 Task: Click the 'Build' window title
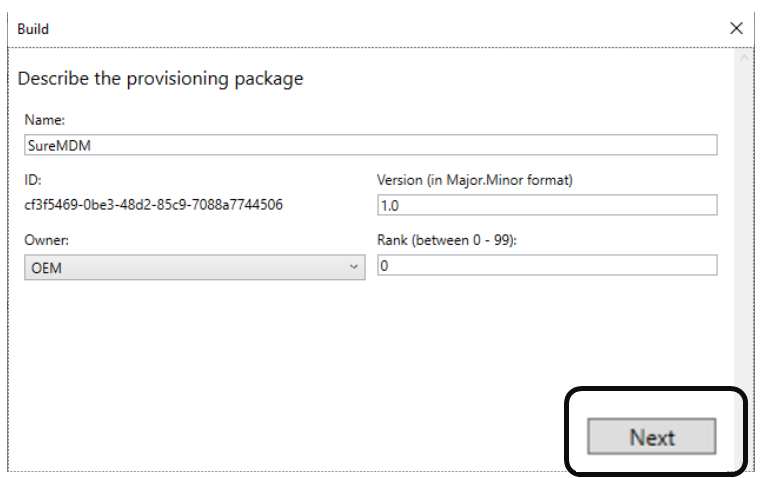33,29
